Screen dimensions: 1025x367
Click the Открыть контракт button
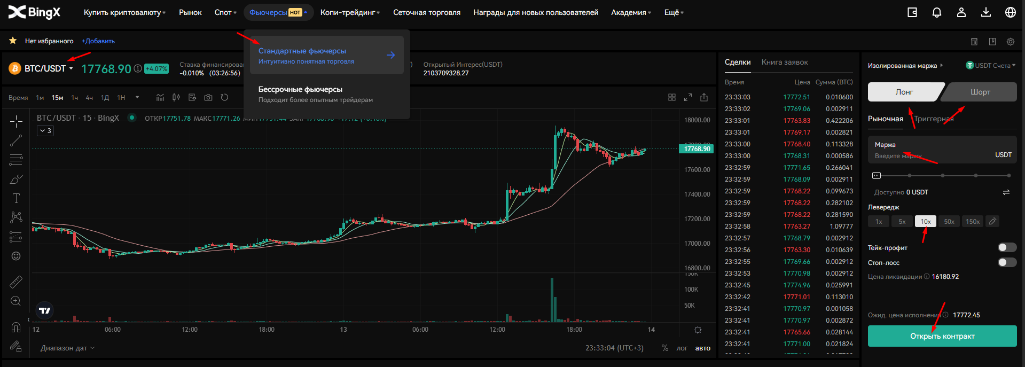942,336
